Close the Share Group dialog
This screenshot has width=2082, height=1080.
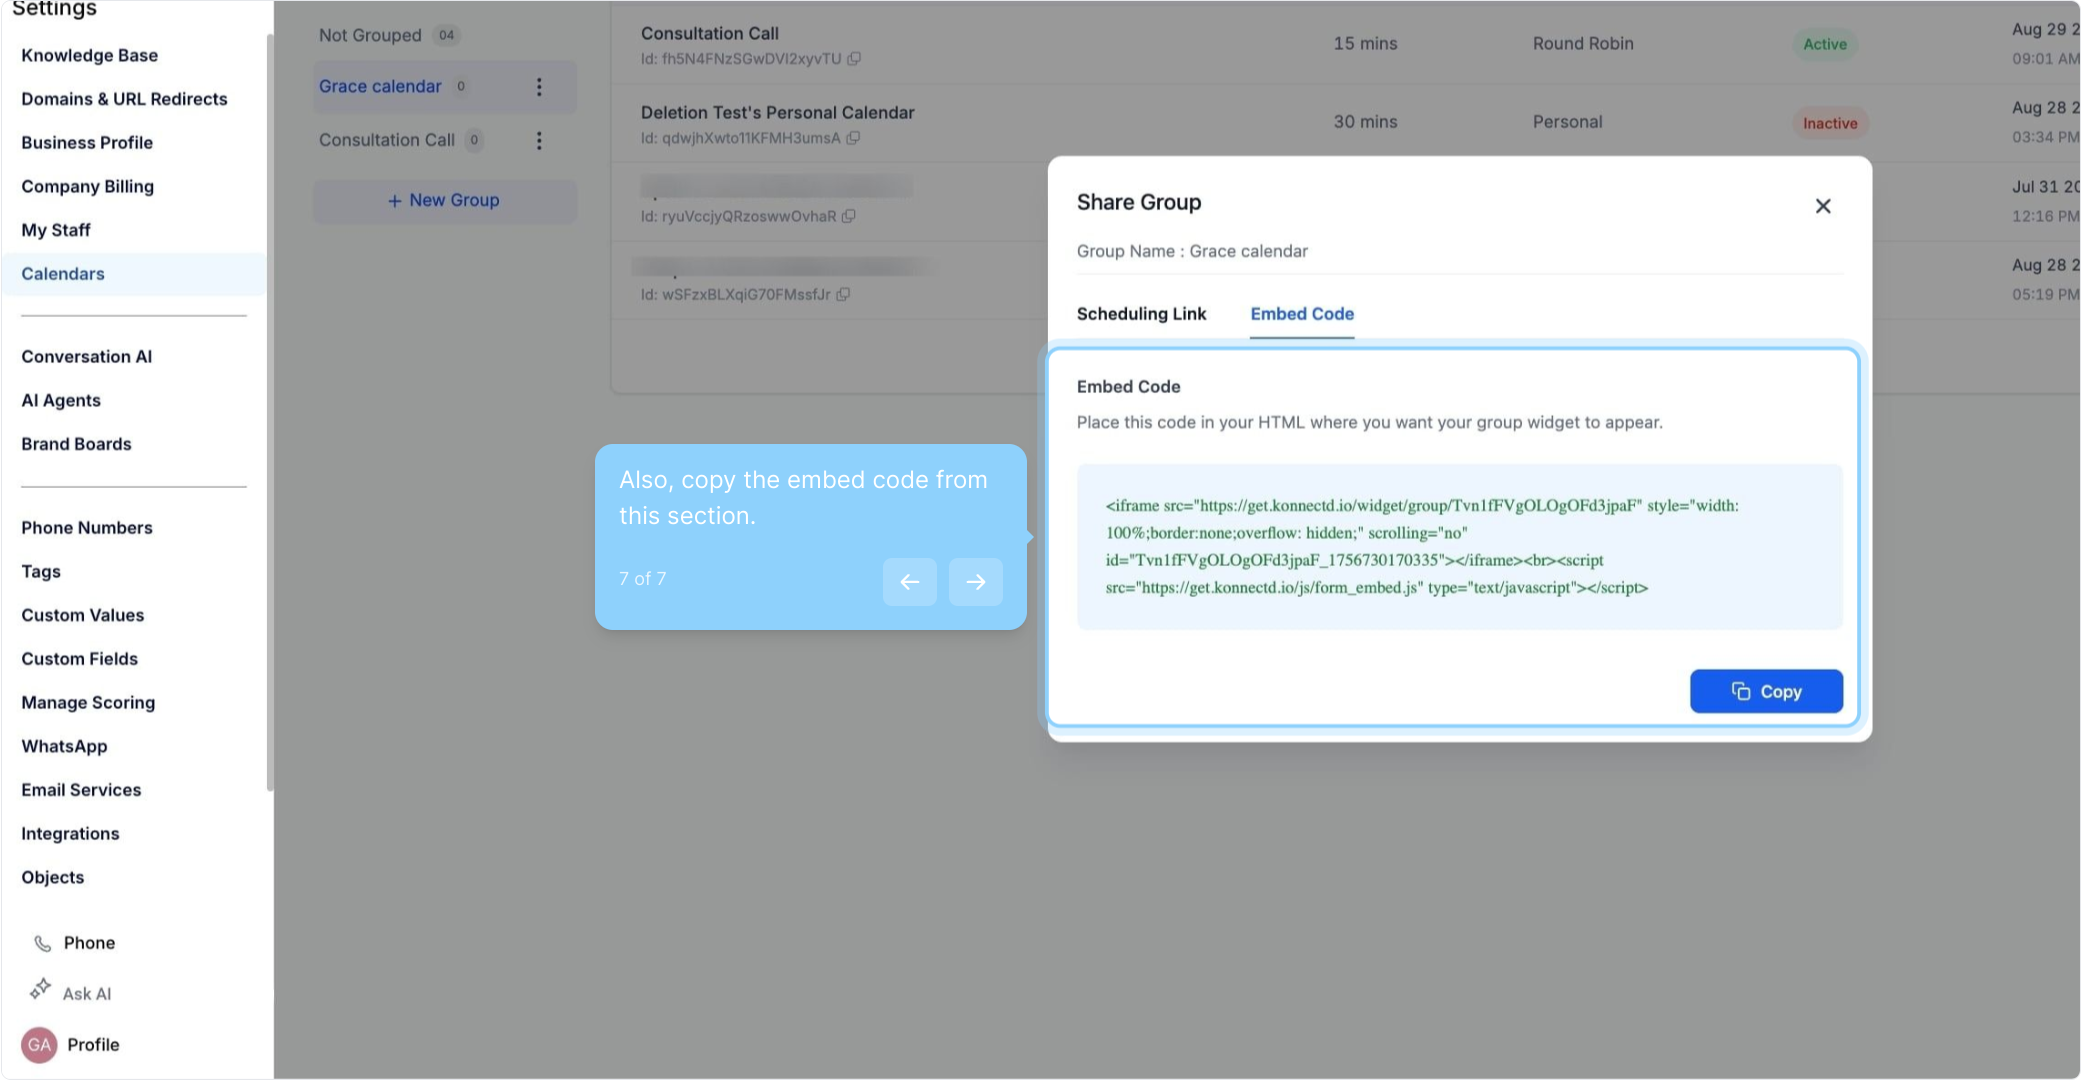(1822, 206)
